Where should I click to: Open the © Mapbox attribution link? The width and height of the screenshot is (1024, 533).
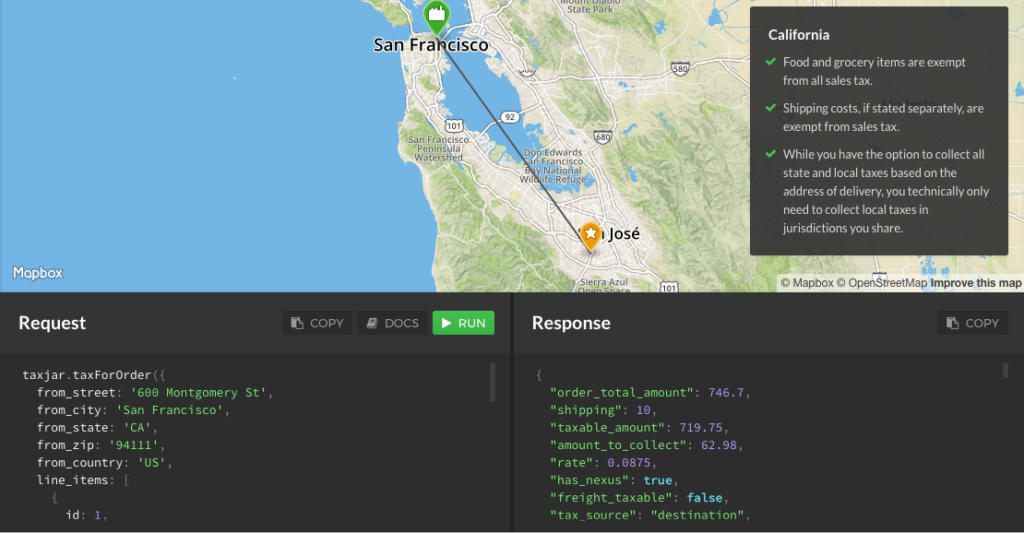[x=807, y=283]
